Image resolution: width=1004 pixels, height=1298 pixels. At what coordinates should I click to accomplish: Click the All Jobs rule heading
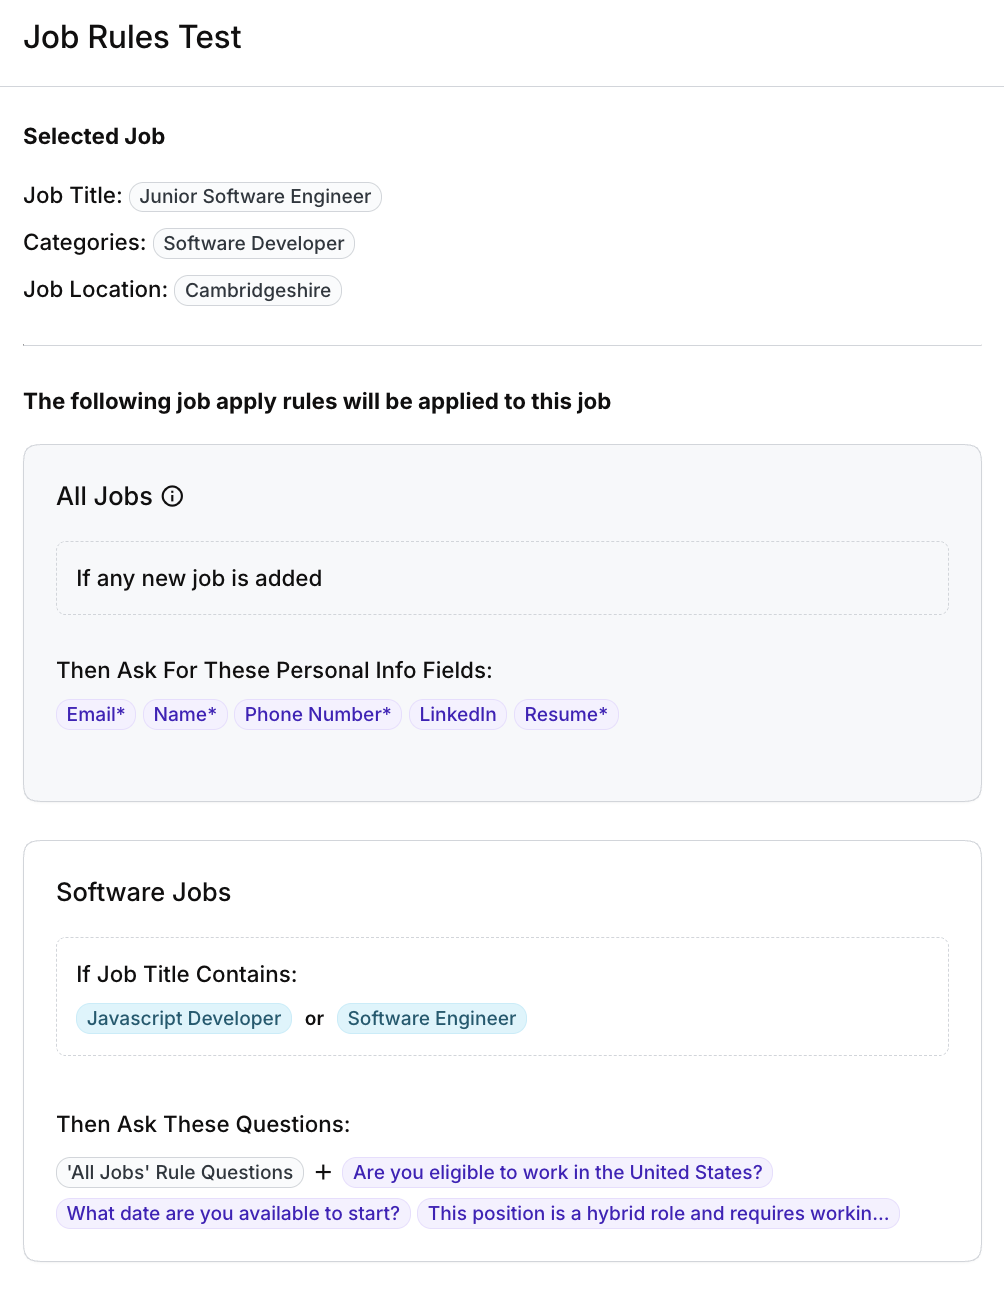pyautogui.click(x=105, y=497)
